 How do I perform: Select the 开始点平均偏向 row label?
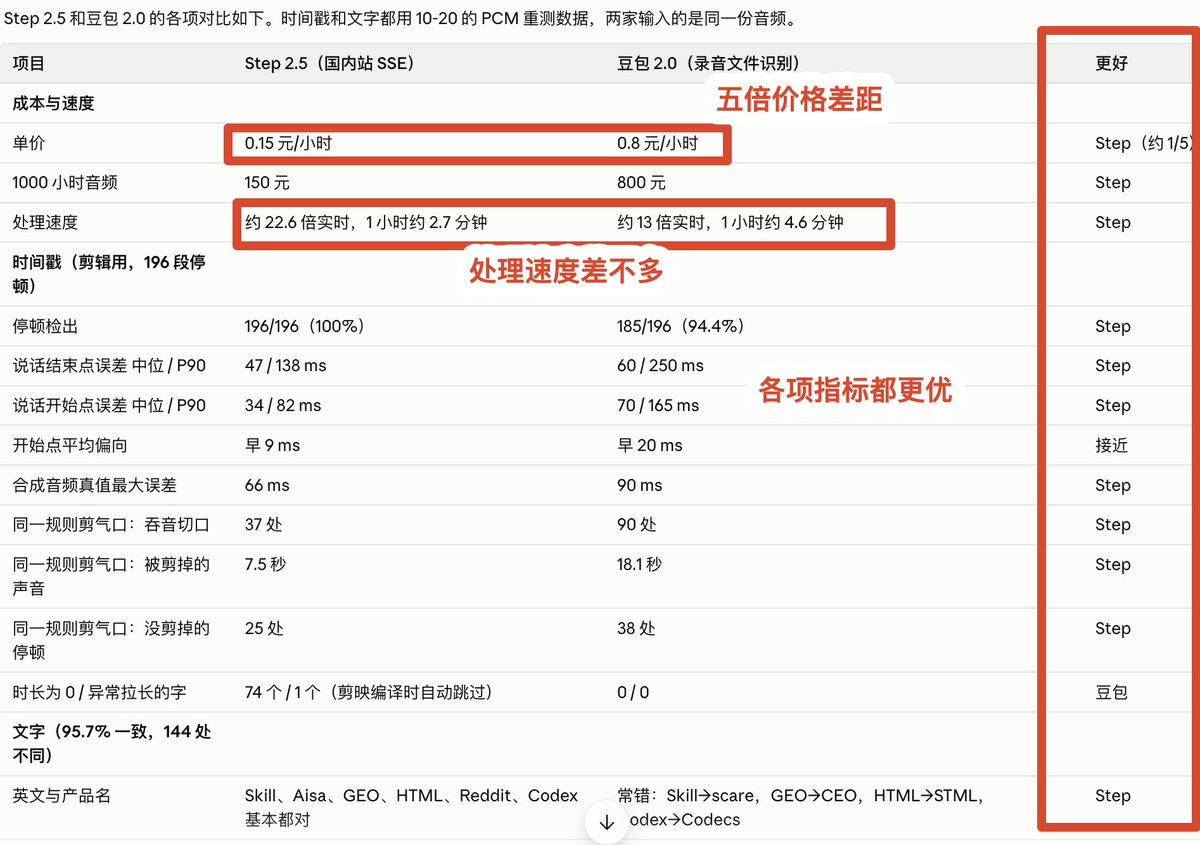click(70, 445)
